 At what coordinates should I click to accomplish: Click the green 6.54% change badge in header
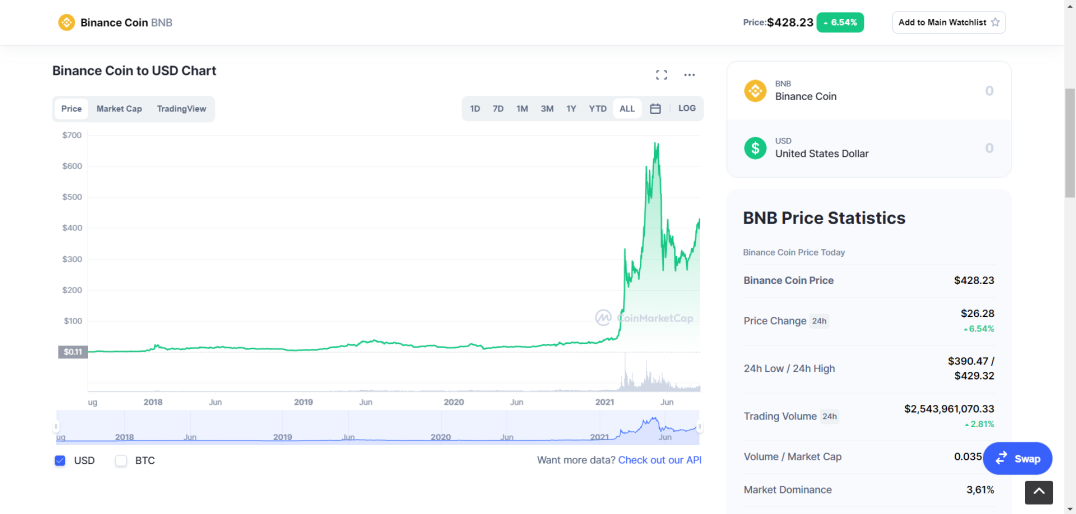point(840,23)
